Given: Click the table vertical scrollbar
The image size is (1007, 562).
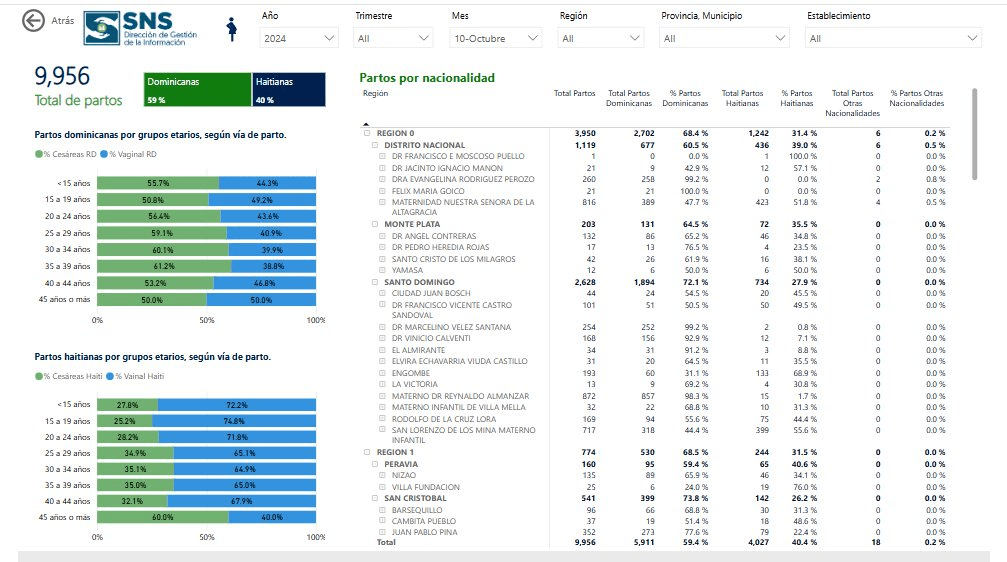Looking at the screenshot, I should click(974, 134).
